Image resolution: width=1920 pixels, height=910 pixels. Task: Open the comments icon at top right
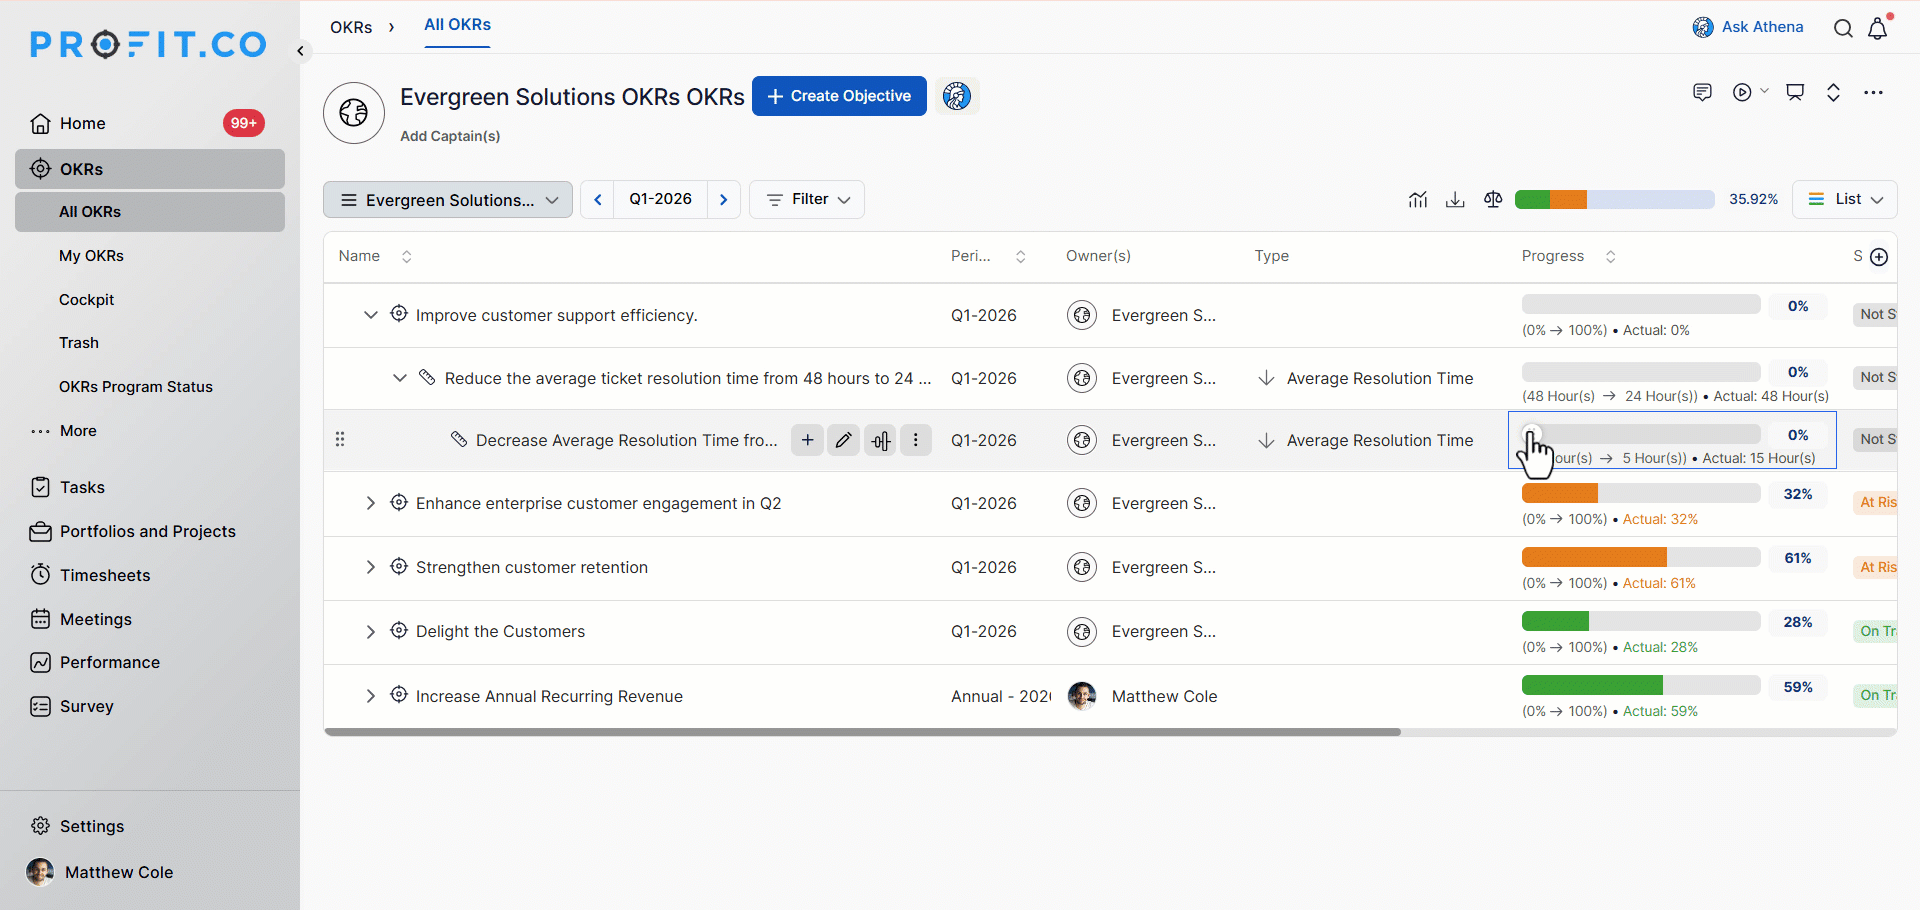click(x=1702, y=92)
